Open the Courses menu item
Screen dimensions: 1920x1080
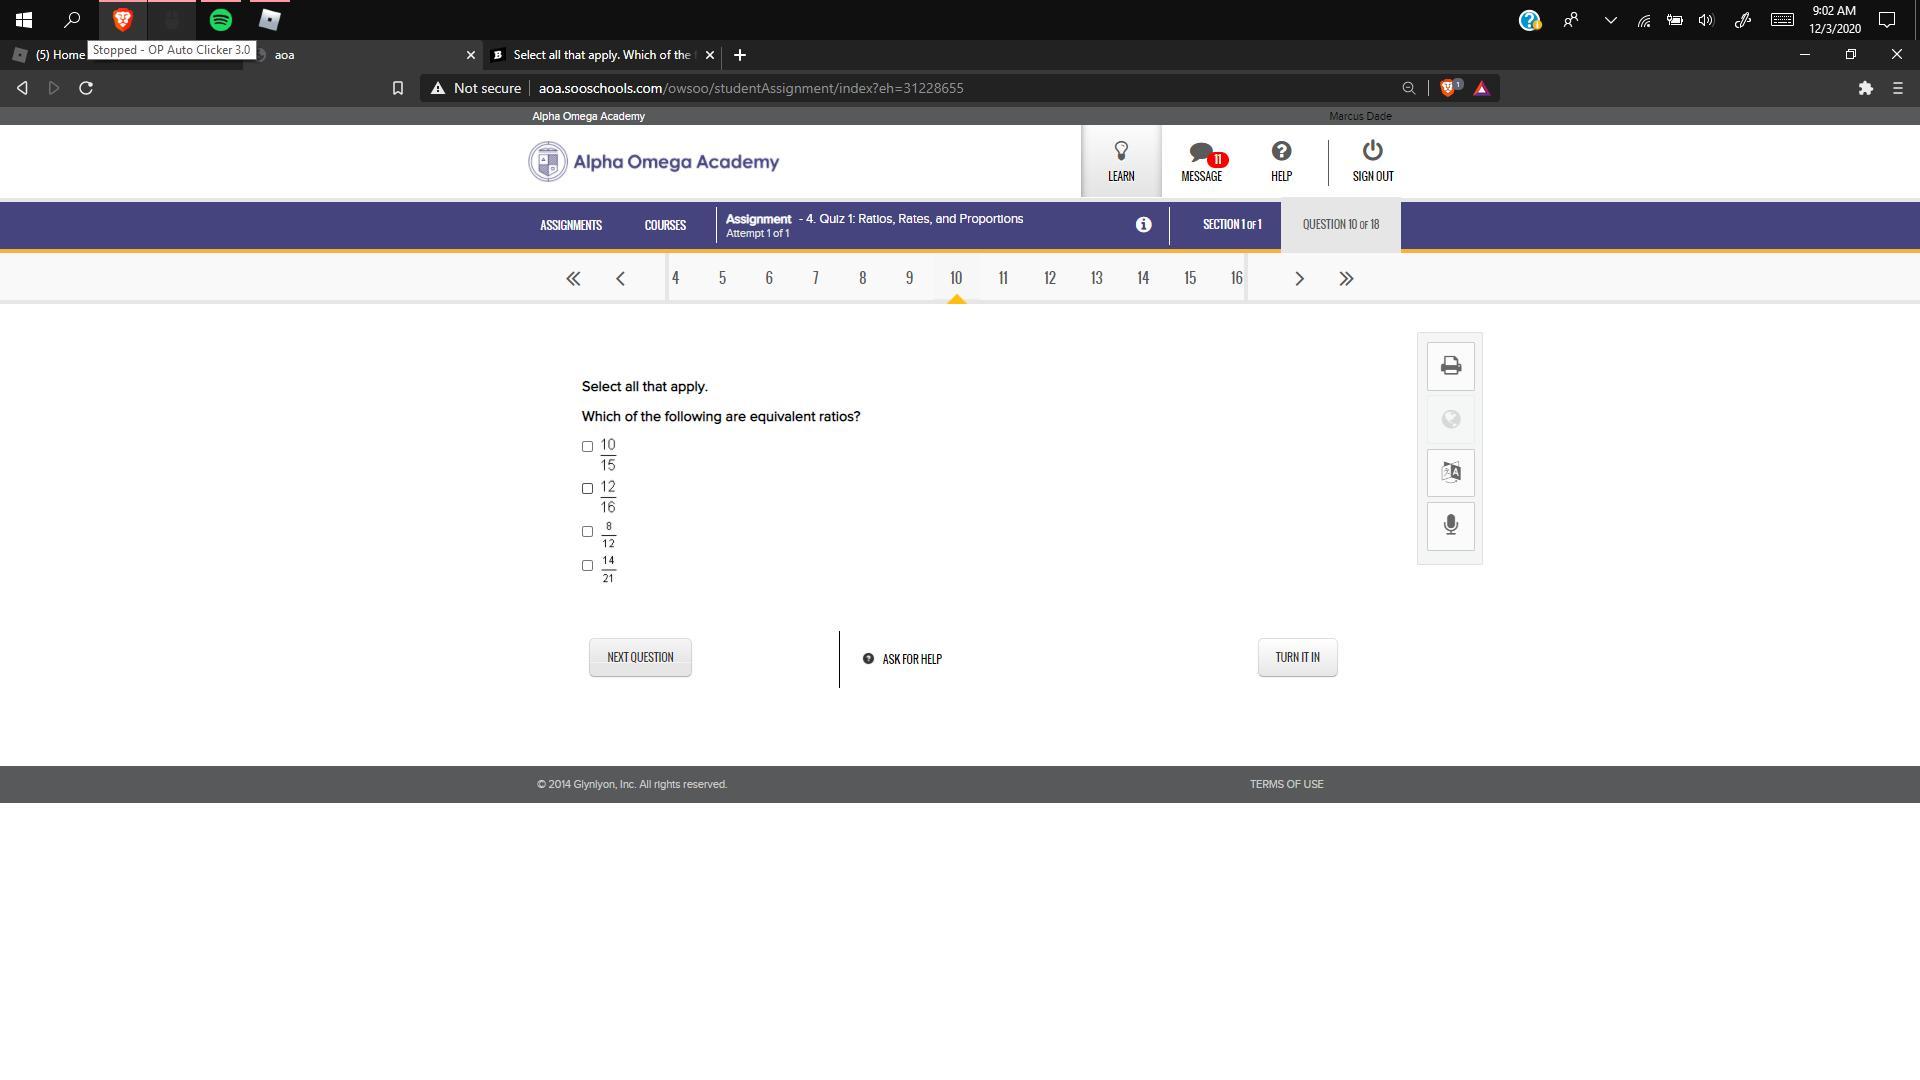665,225
